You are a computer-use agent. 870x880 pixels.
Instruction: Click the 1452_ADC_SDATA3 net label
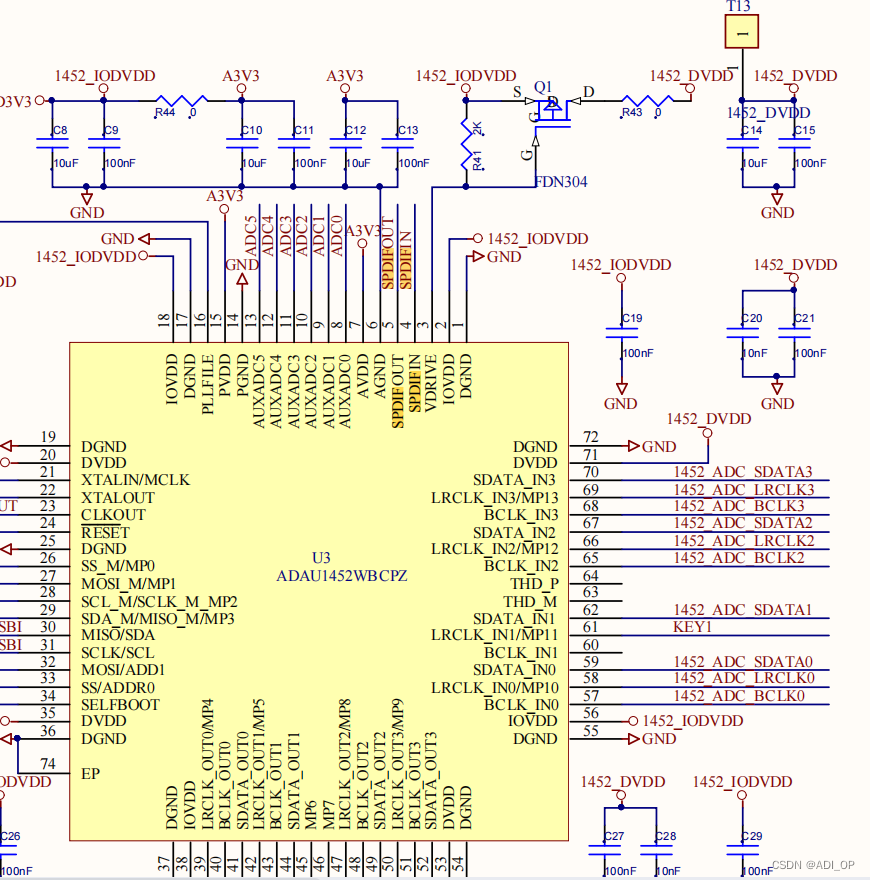tap(743, 472)
